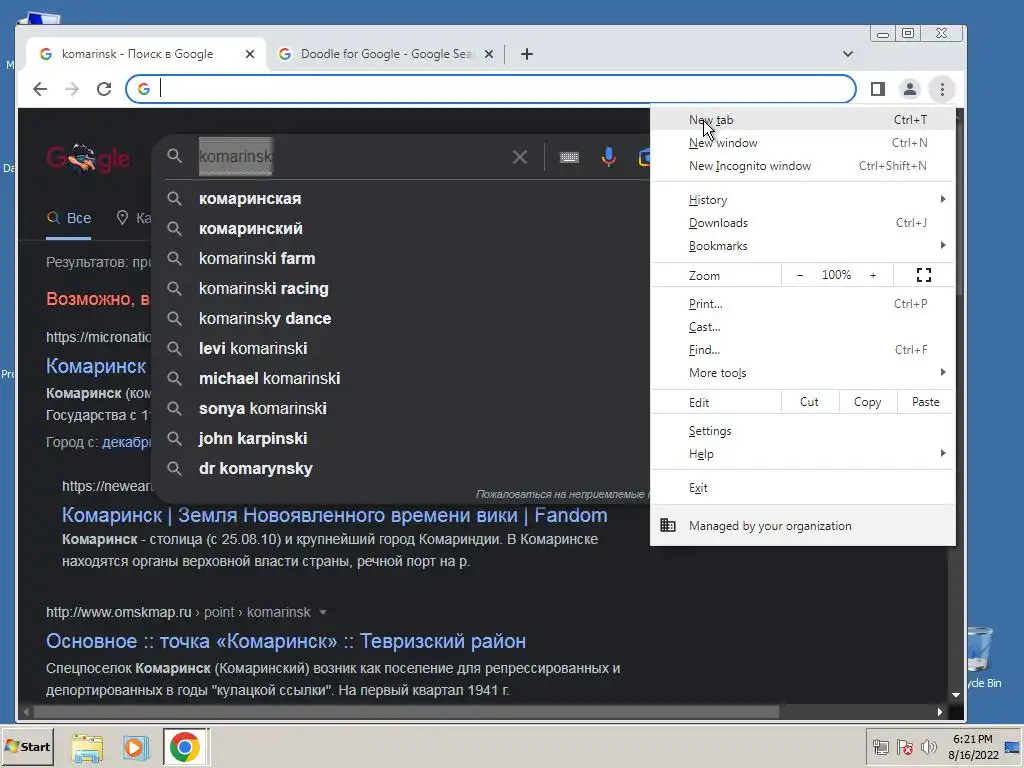Open Основное точка Комаринск Тевризский район link
The width and height of the screenshot is (1024, 768).
pos(285,641)
